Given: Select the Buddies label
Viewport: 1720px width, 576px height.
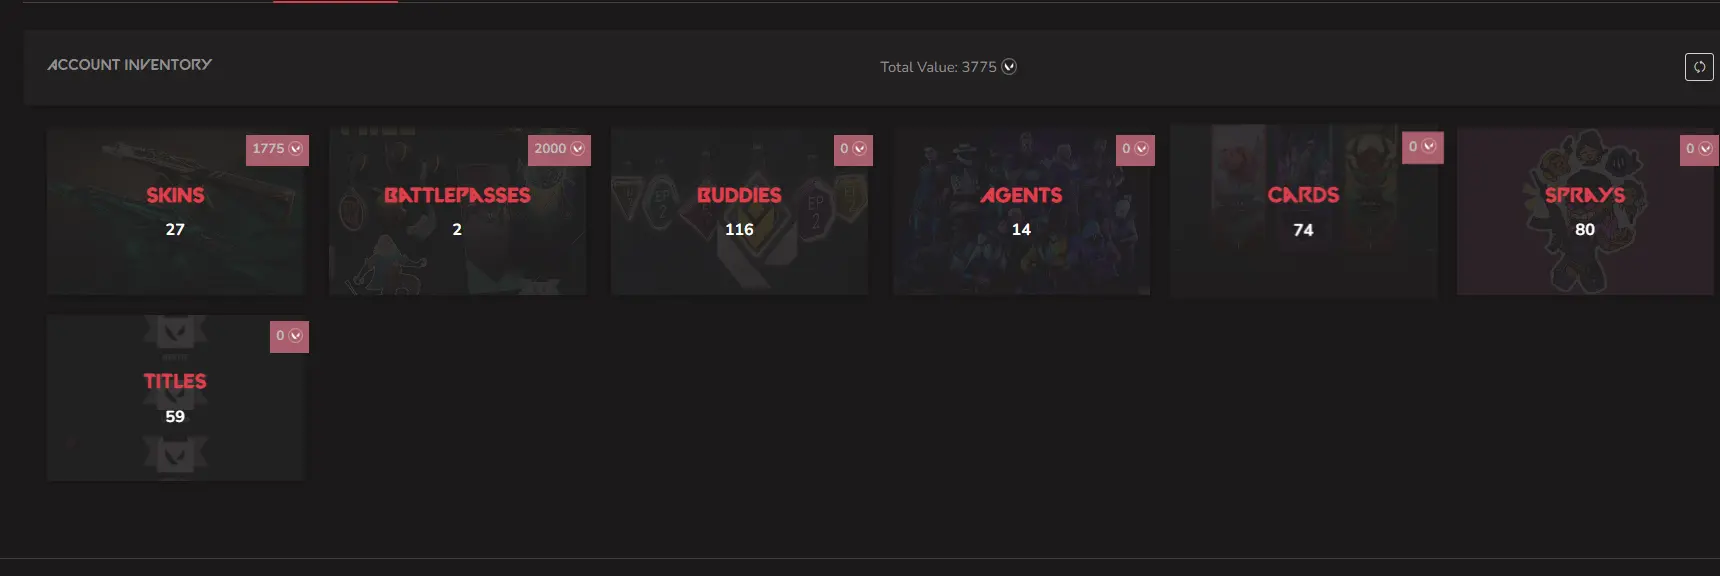Looking at the screenshot, I should [739, 196].
